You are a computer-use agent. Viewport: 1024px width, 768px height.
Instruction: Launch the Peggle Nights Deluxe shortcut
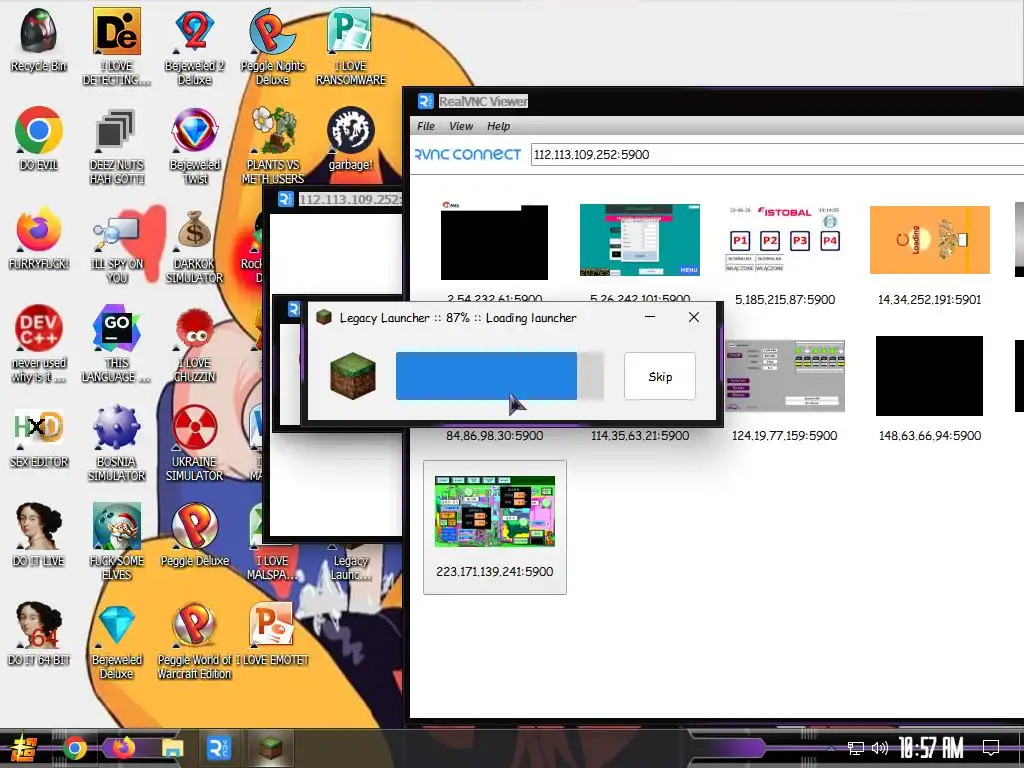click(x=272, y=46)
